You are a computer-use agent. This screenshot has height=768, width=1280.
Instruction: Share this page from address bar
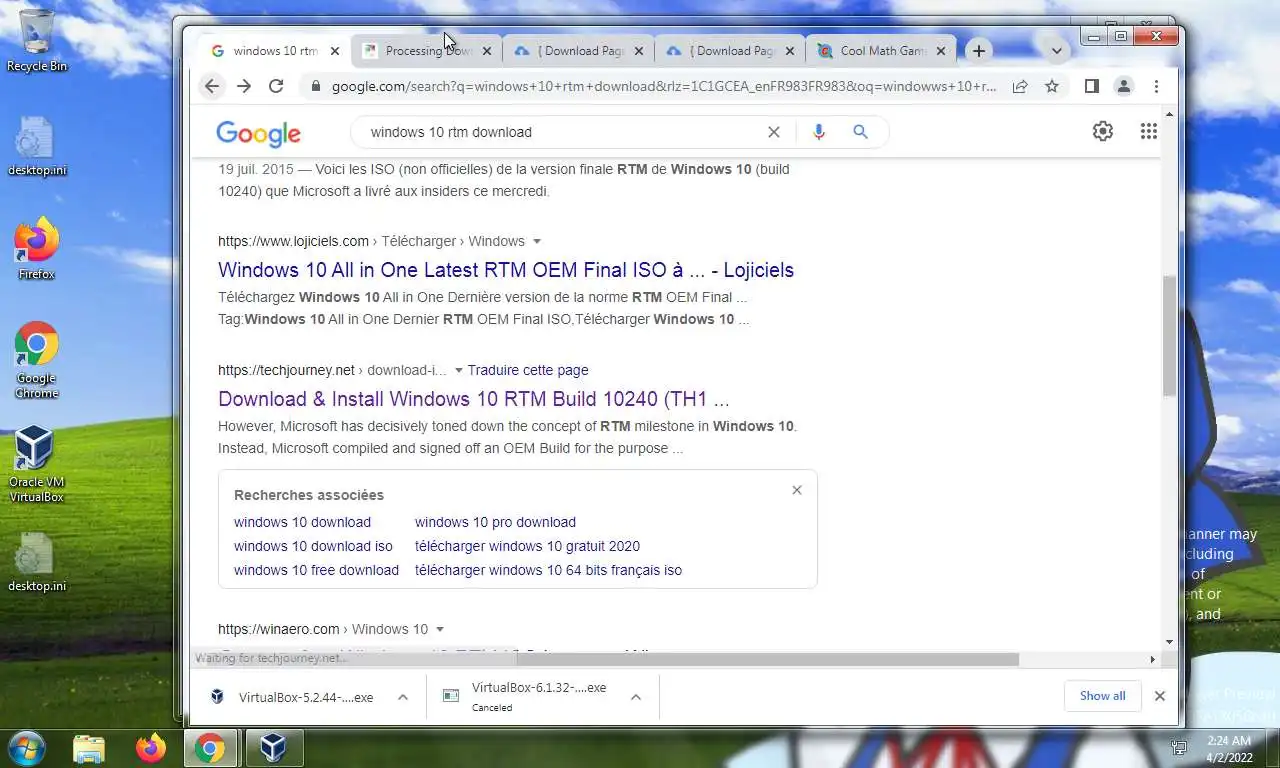(x=1020, y=87)
